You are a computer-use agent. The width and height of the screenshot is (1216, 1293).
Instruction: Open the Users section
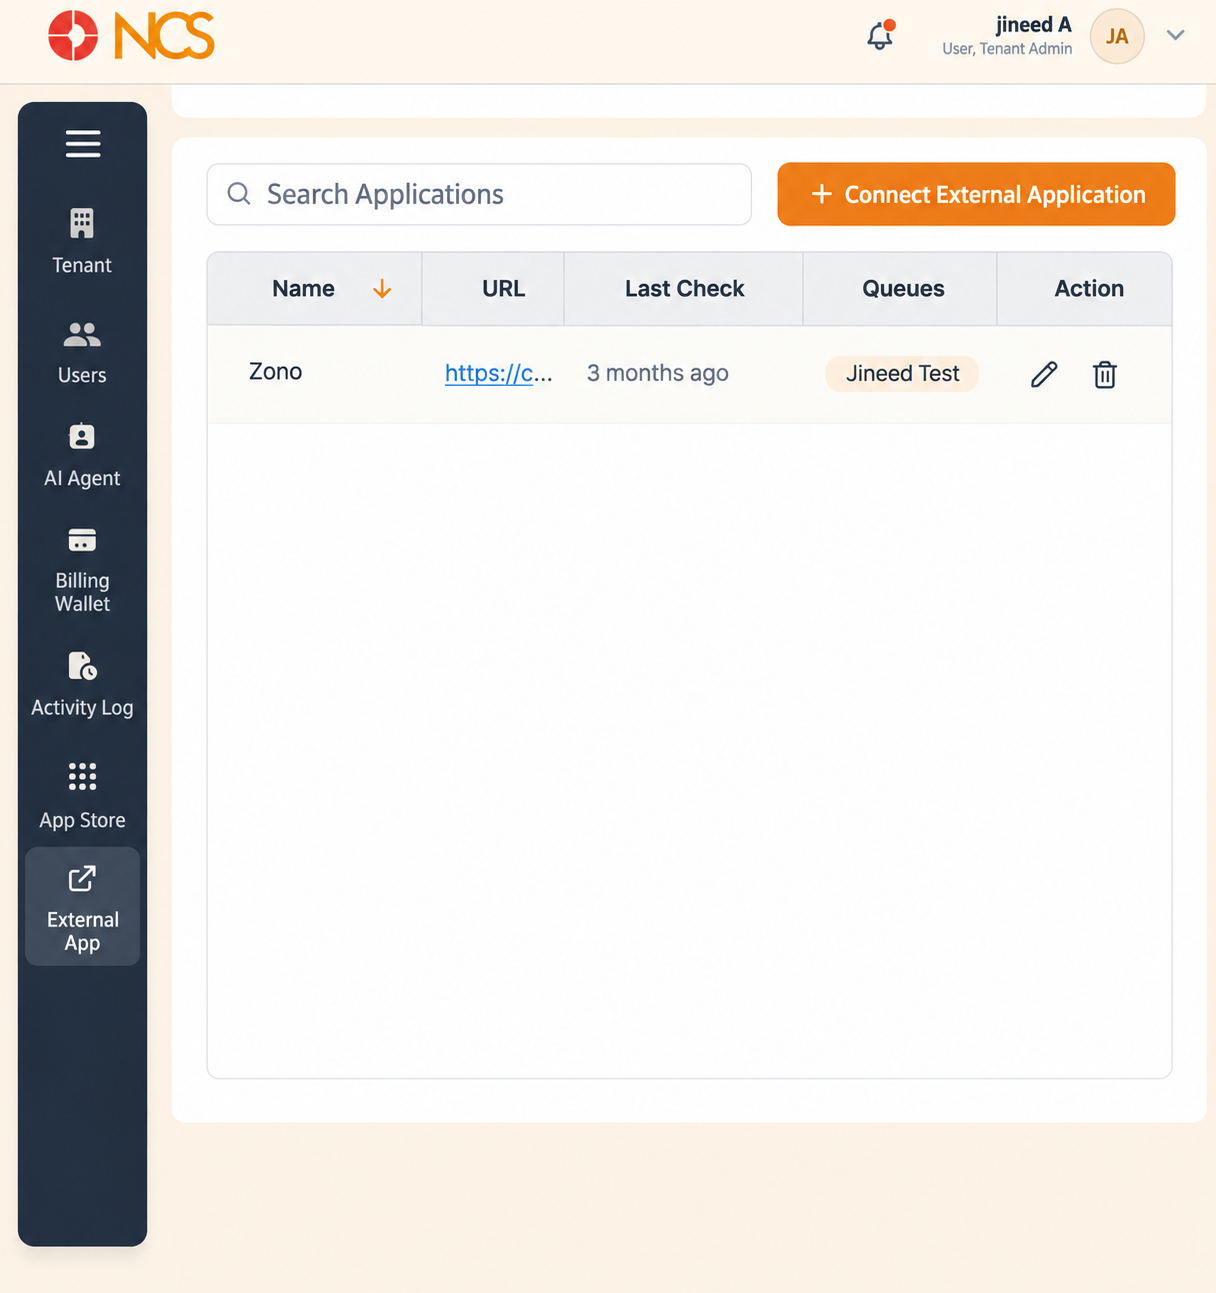click(82, 353)
